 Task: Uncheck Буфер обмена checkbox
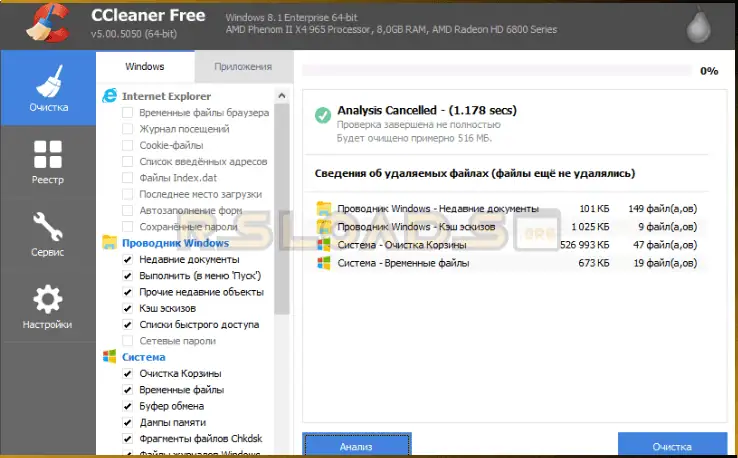127,406
